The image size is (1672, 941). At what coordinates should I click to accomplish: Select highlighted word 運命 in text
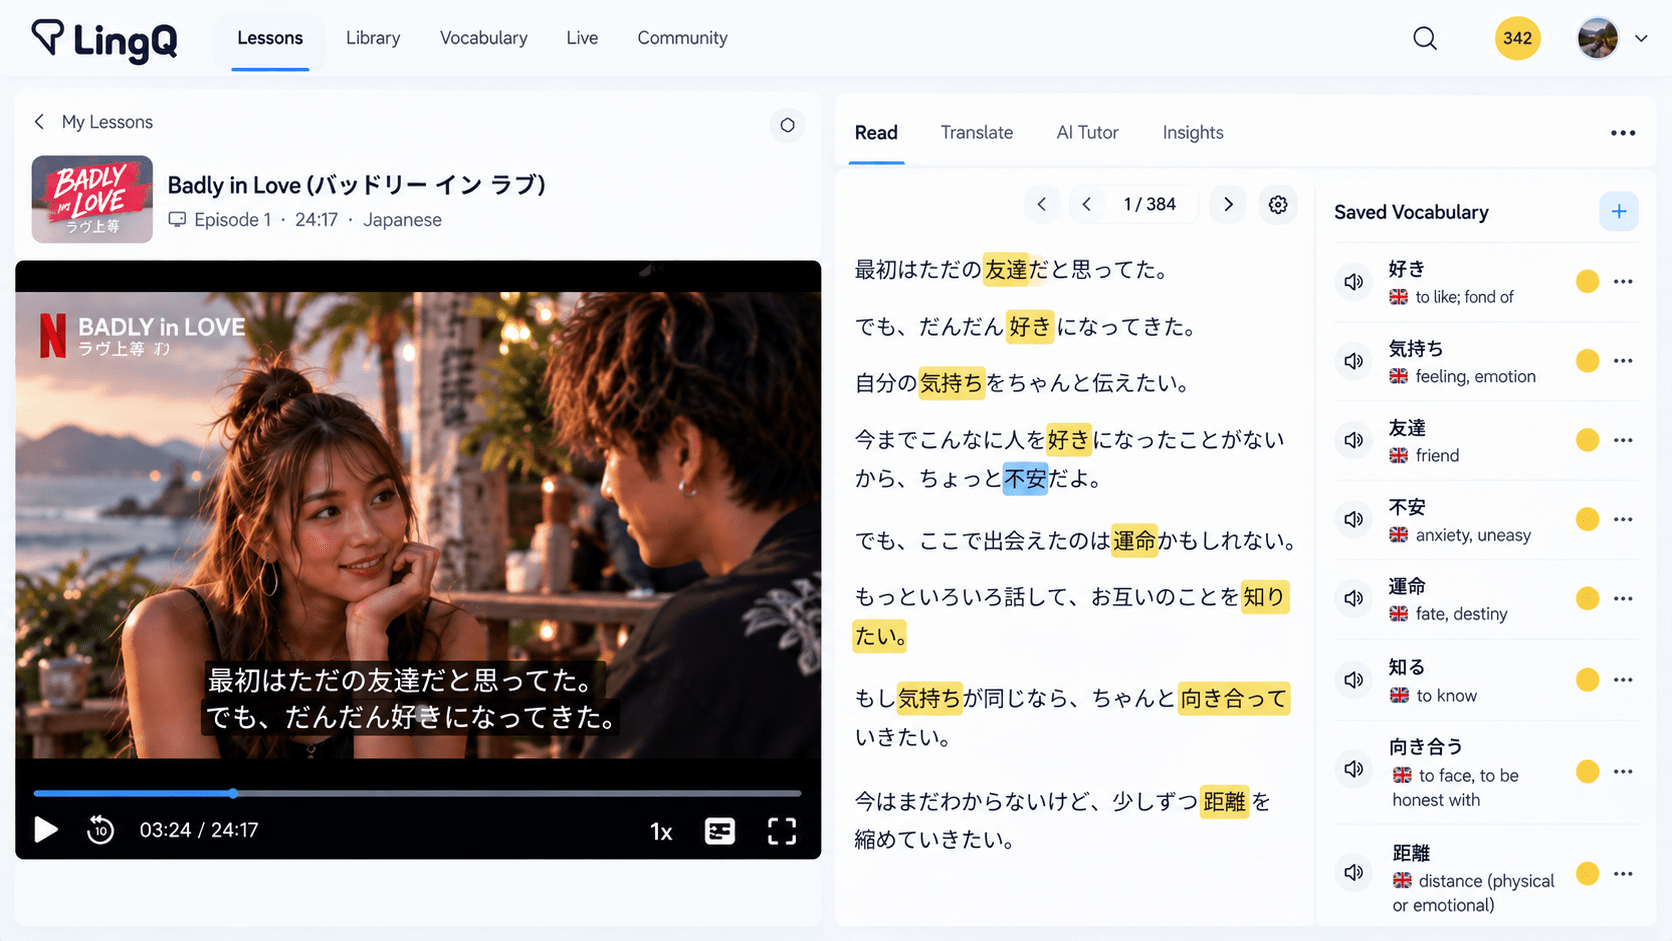pyautogui.click(x=1134, y=541)
